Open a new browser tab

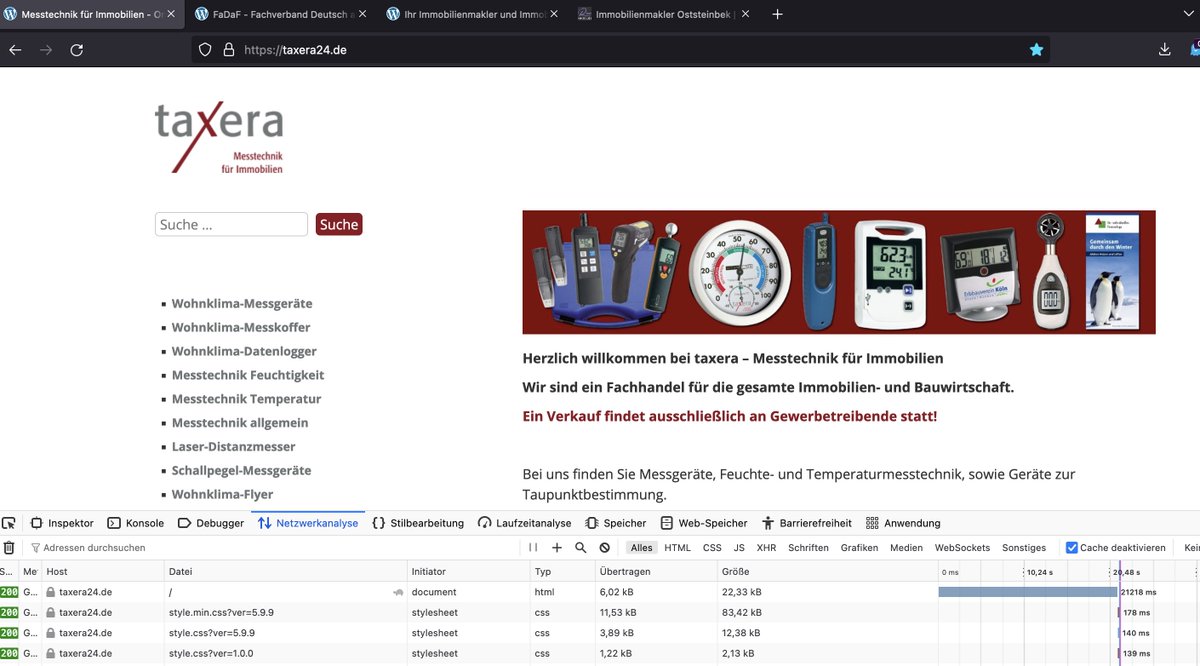(x=778, y=14)
